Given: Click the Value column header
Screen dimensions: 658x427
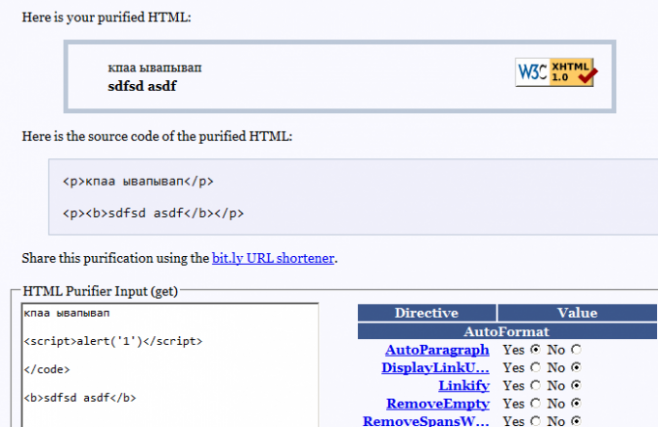Looking at the screenshot, I should [577, 313].
